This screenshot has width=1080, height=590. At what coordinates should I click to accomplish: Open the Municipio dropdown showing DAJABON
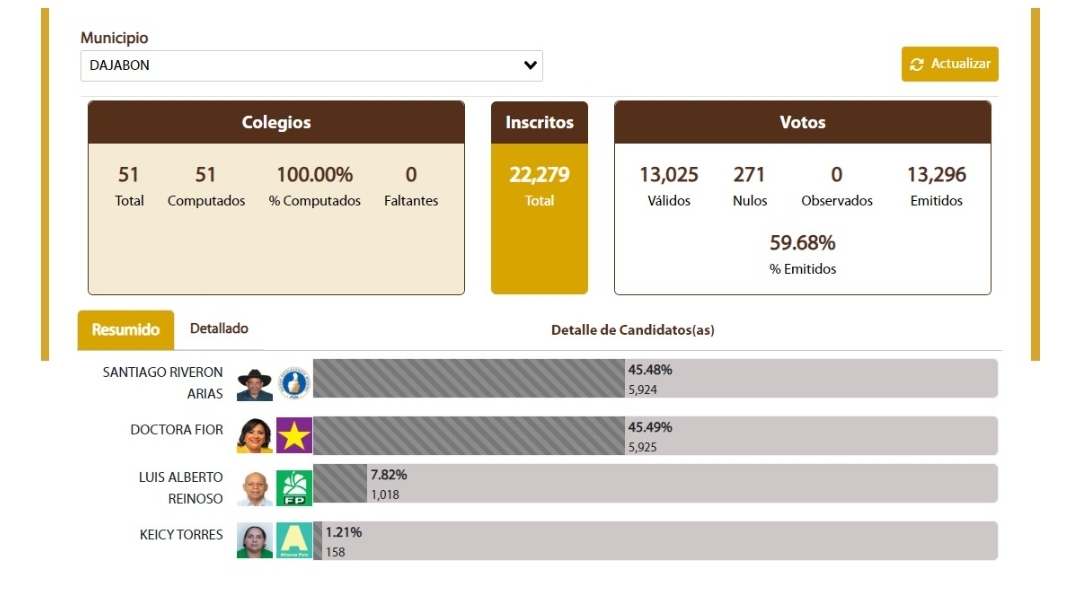tap(300, 66)
